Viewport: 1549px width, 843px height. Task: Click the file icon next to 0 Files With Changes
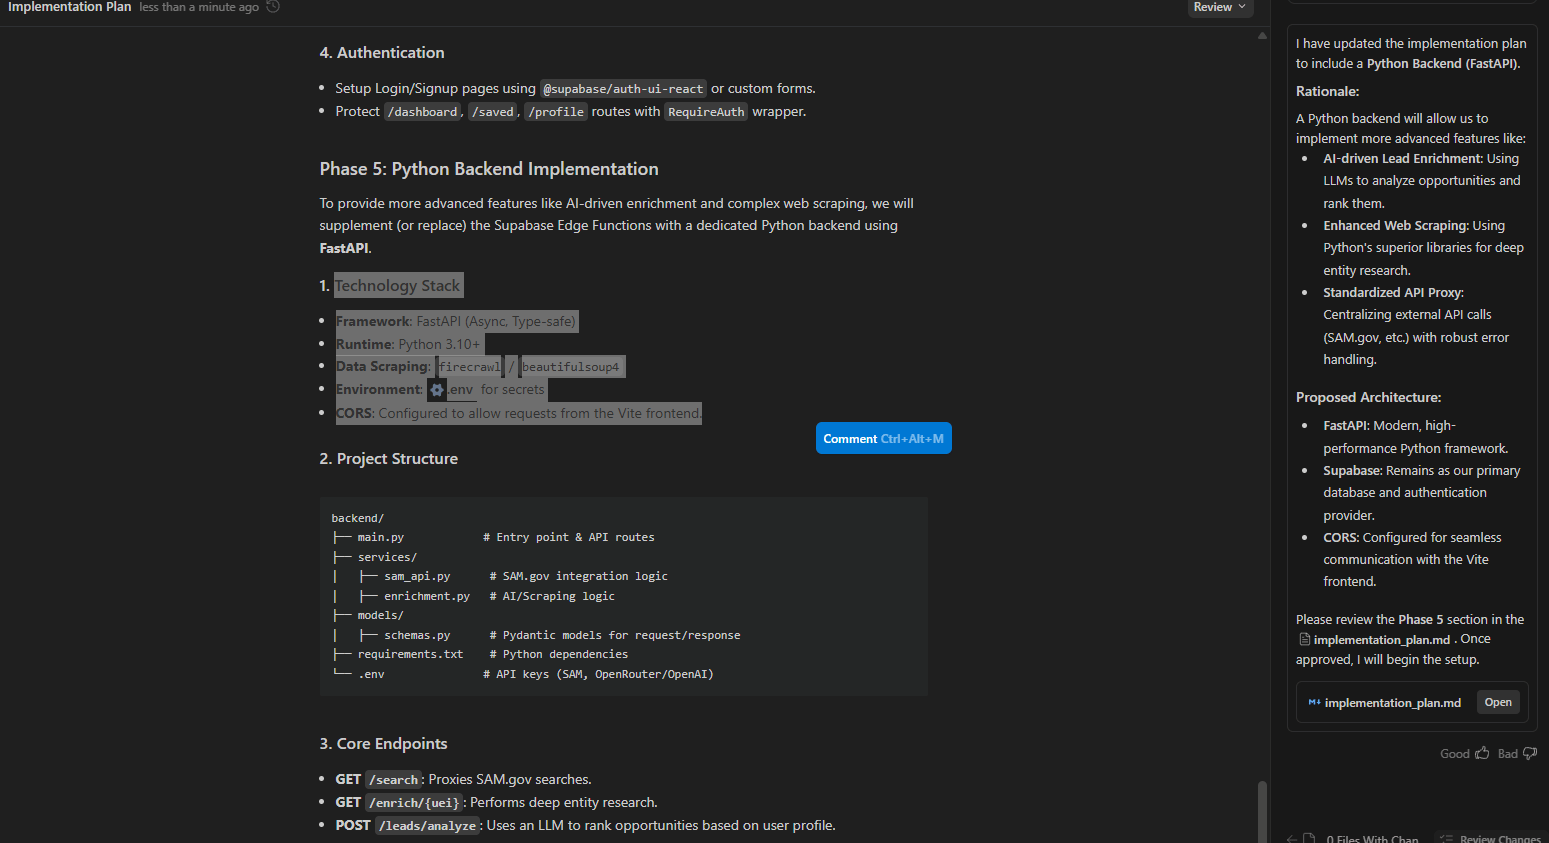click(x=1309, y=838)
